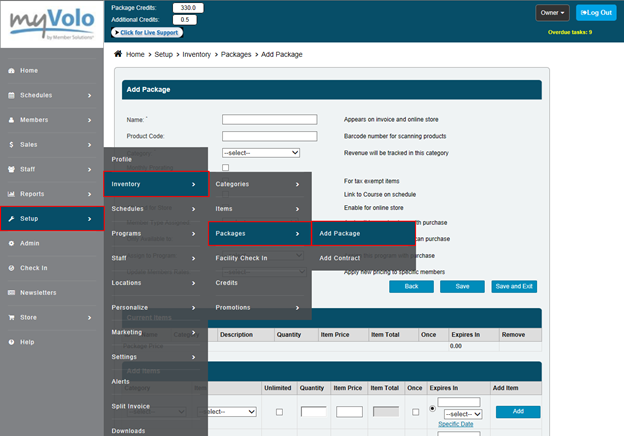Click the Newsletters icon in sidebar
Screen dimensions: 624x436
[x=10, y=292]
